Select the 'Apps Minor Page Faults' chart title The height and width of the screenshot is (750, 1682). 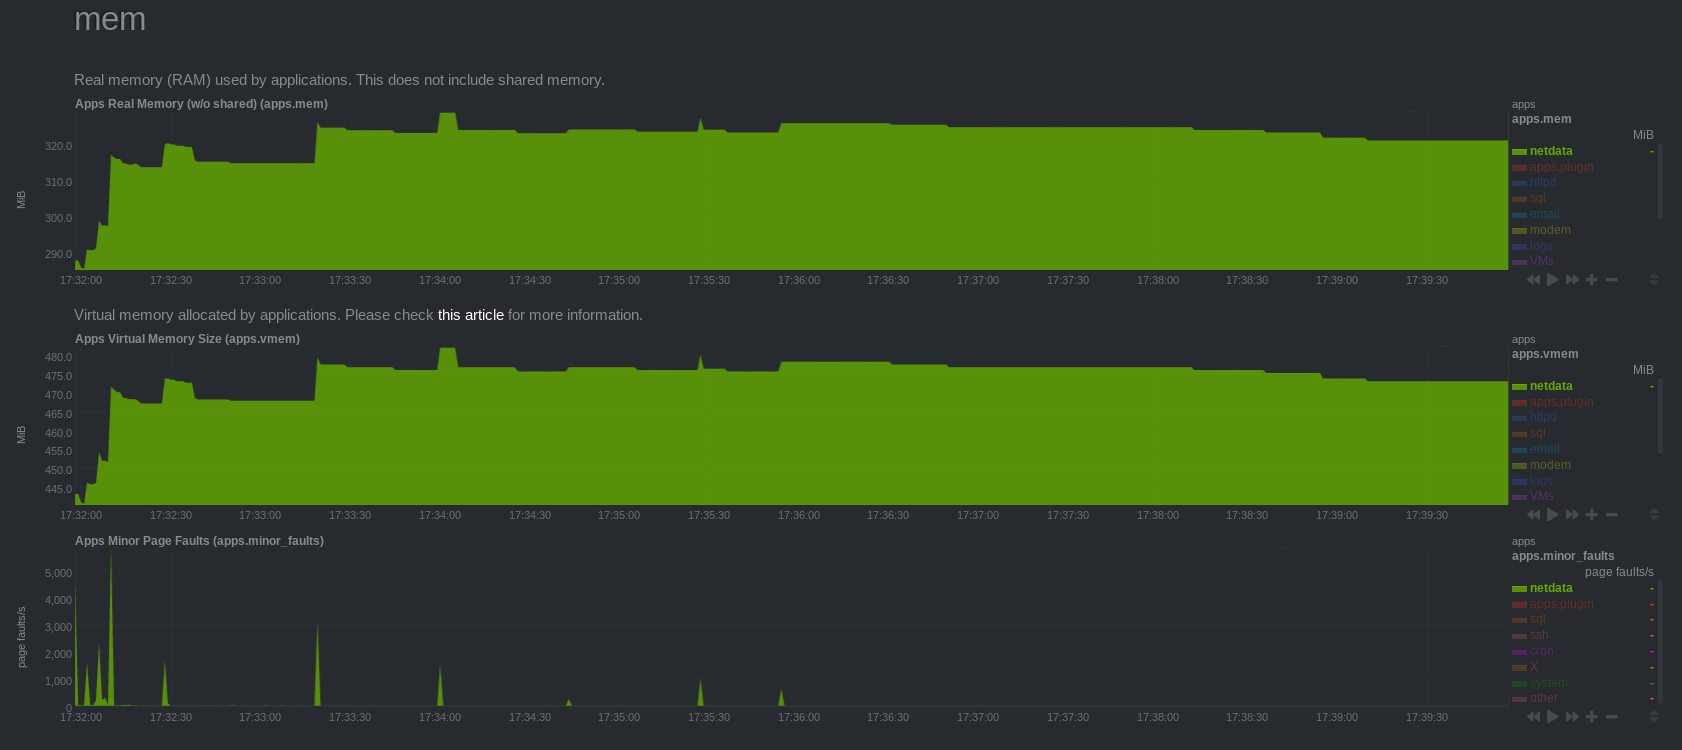point(199,541)
